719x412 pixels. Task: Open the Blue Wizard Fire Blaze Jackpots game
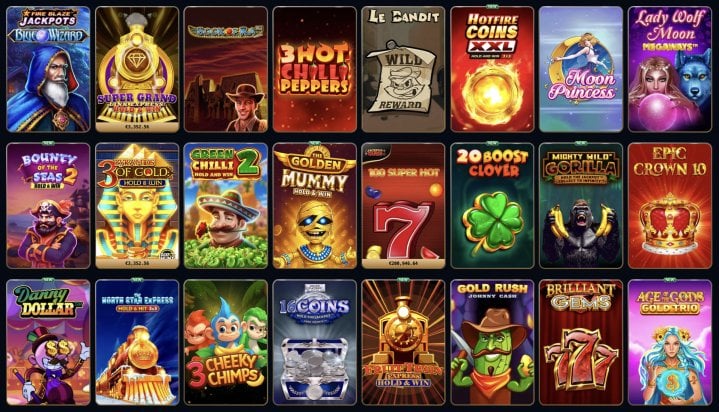click(x=48, y=69)
